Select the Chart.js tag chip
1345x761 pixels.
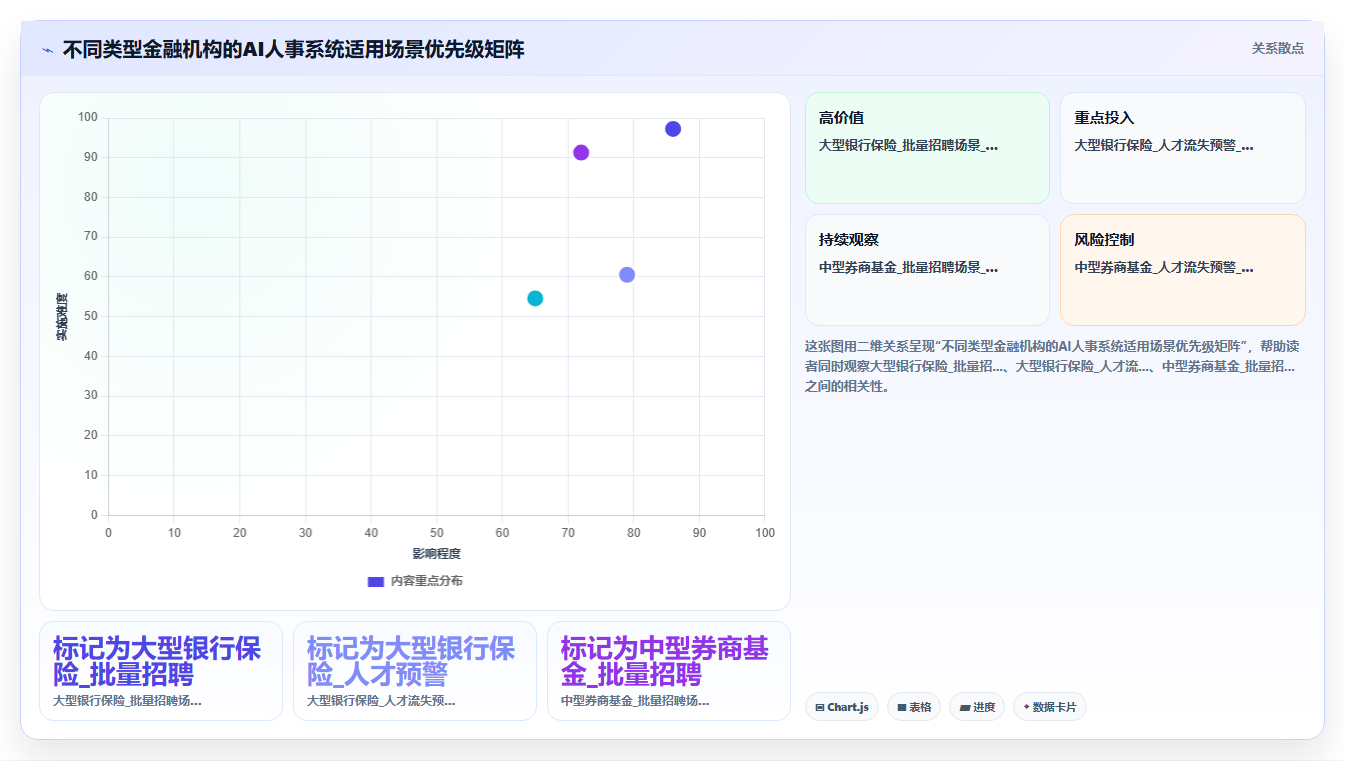tap(842, 707)
